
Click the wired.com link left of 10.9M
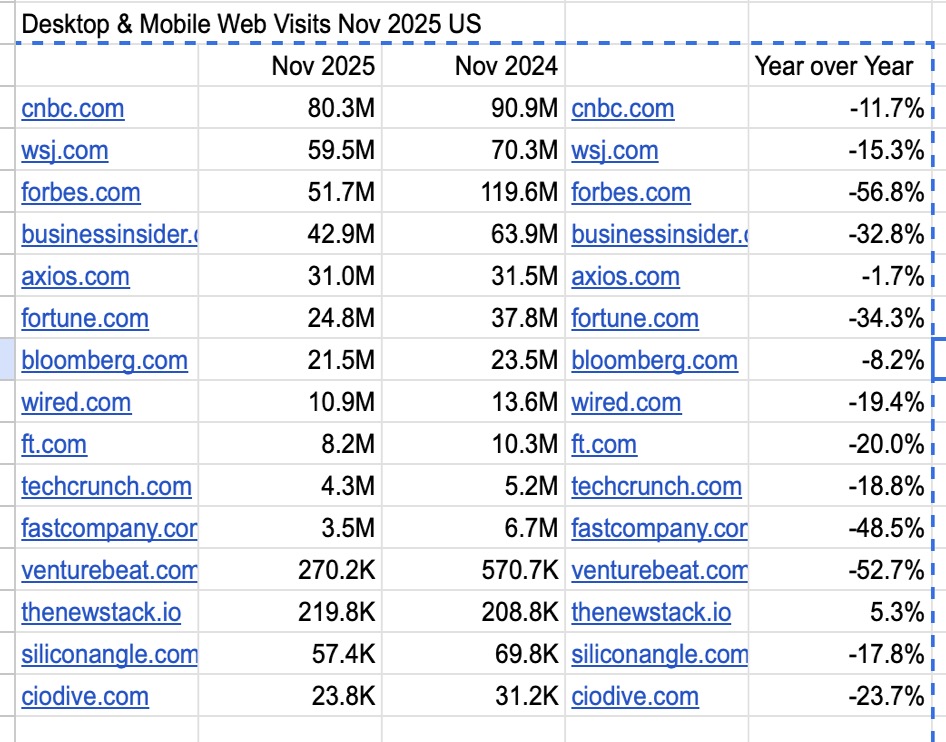pos(76,403)
